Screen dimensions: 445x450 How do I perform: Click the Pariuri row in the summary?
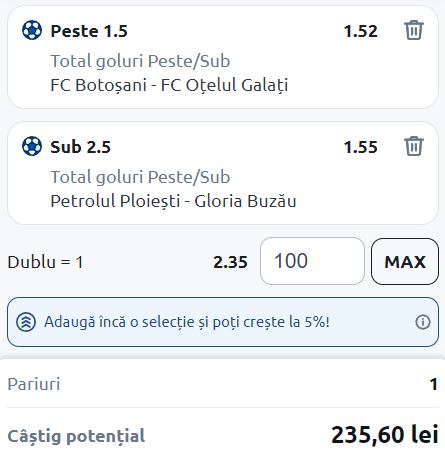(223, 384)
